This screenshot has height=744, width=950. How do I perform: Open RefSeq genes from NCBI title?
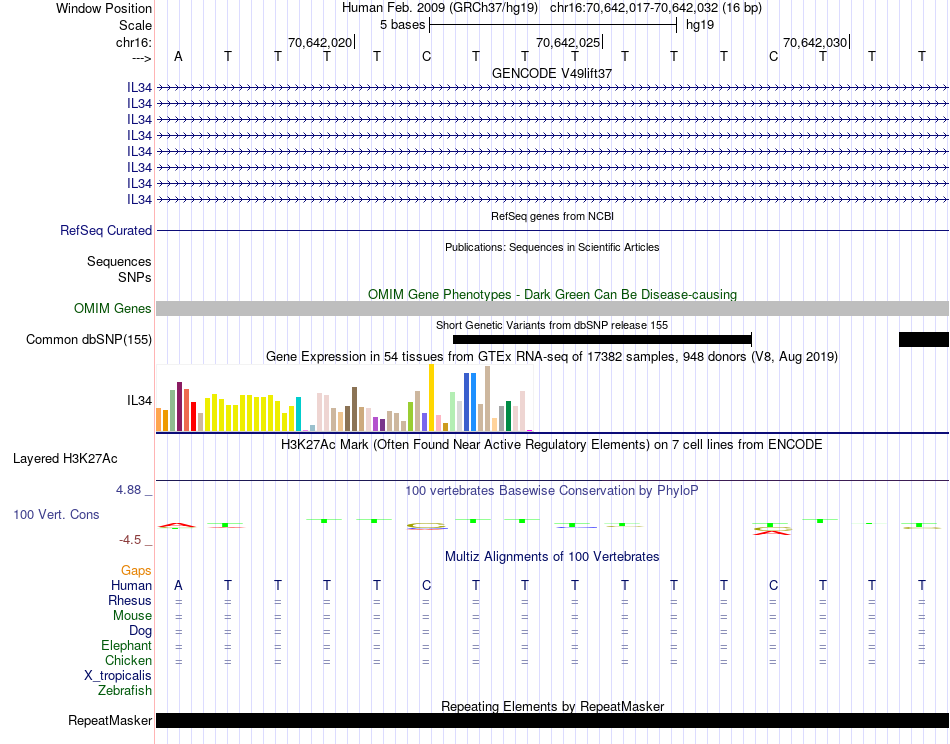coord(552,216)
